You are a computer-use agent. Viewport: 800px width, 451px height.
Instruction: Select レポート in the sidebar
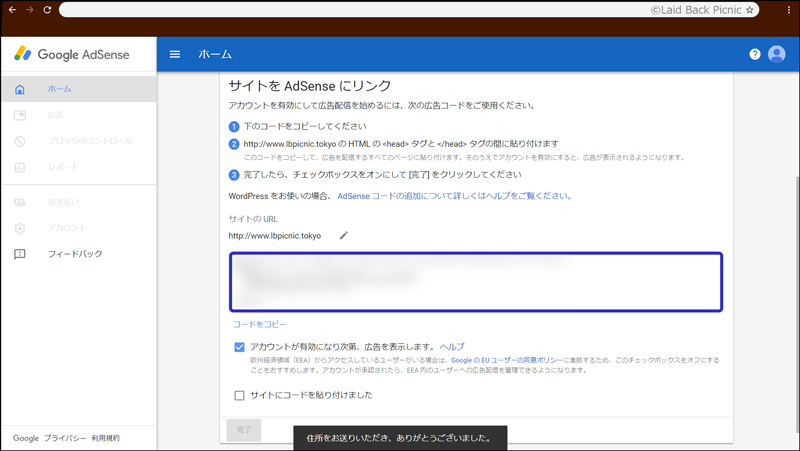64,167
